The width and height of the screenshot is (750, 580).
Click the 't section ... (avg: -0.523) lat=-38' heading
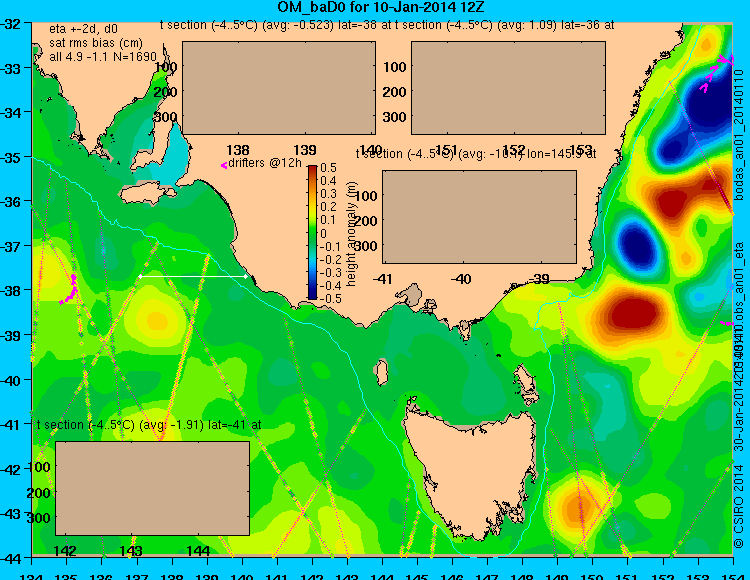point(276,25)
